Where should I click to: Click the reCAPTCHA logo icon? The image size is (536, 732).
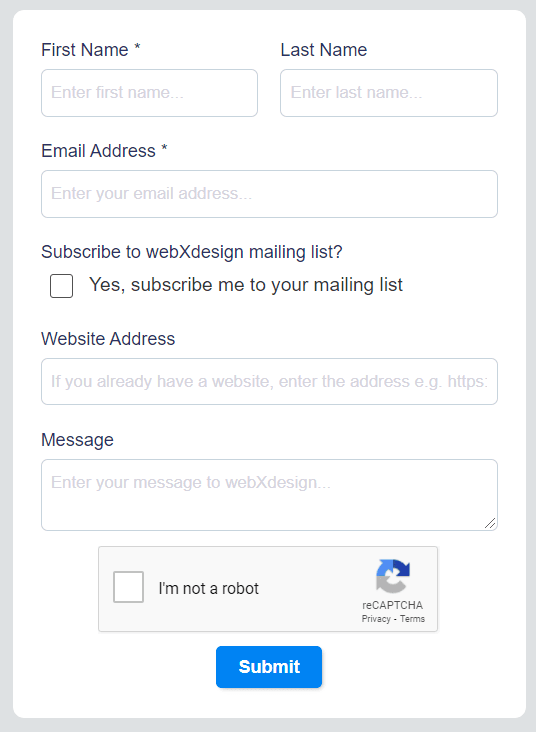coord(393,576)
